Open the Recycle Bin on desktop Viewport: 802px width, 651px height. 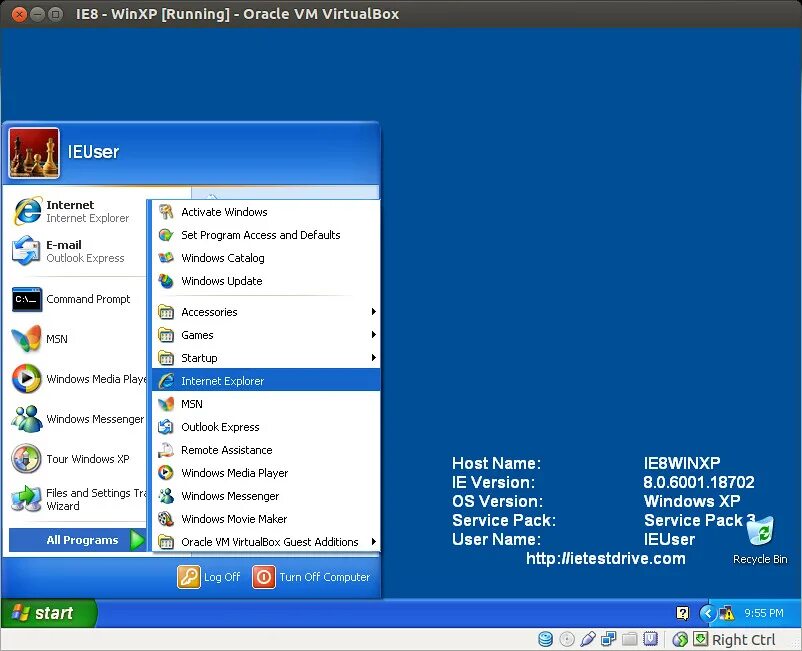click(760, 540)
